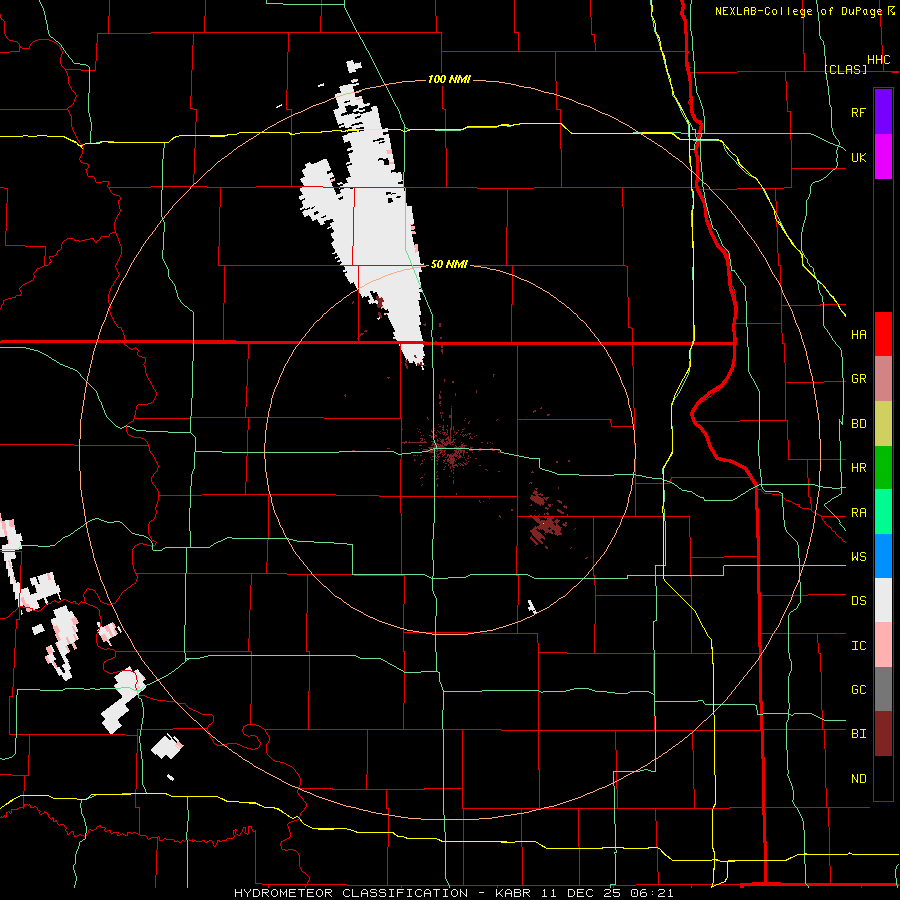Viewport: 900px width, 900px height.
Task: Click the 11 DEC 25 date in caption
Action: tap(580, 893)
